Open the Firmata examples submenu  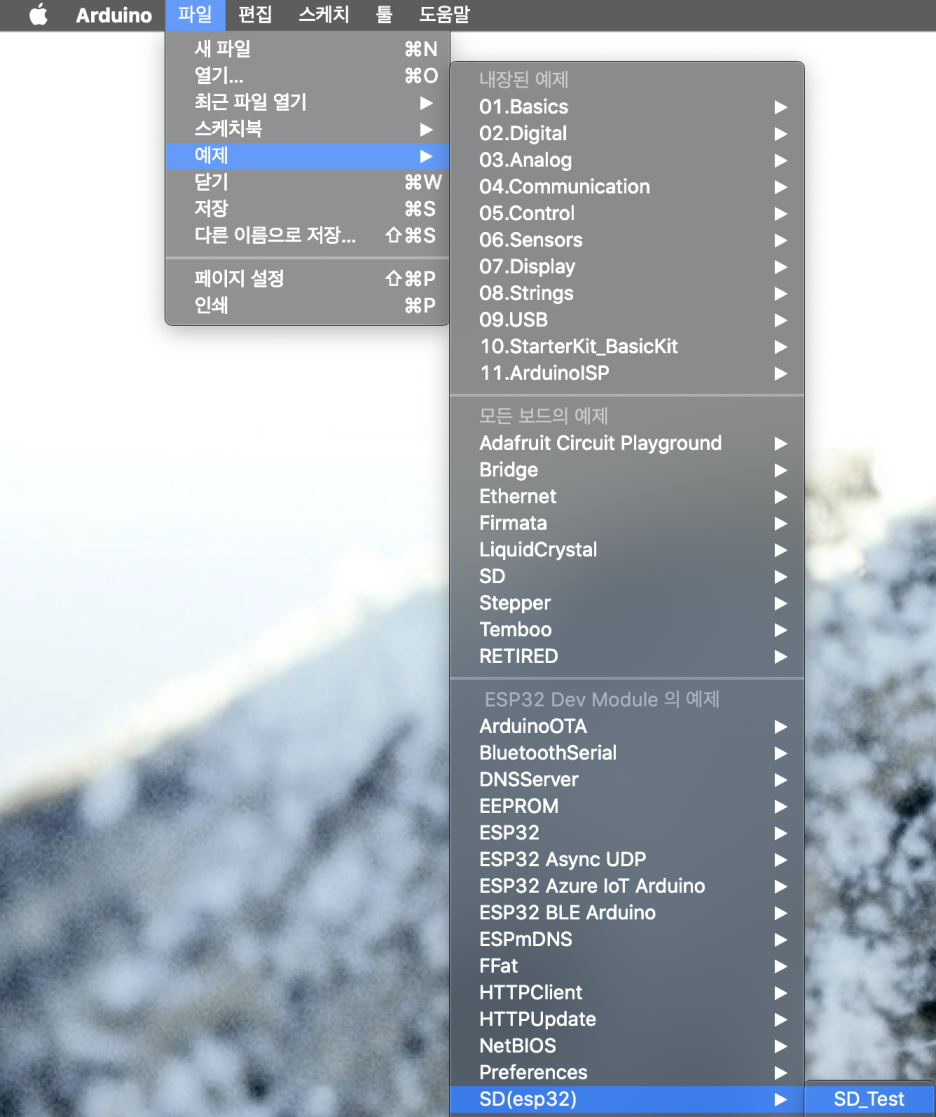point(627,523)
